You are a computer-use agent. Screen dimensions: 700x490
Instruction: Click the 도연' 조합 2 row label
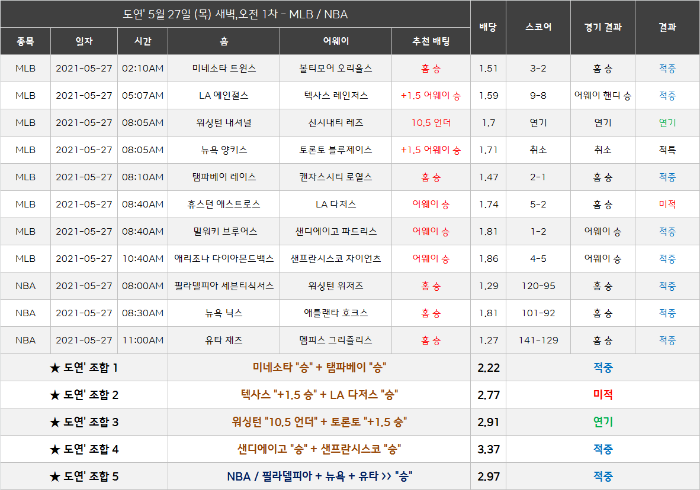[84, 395]
